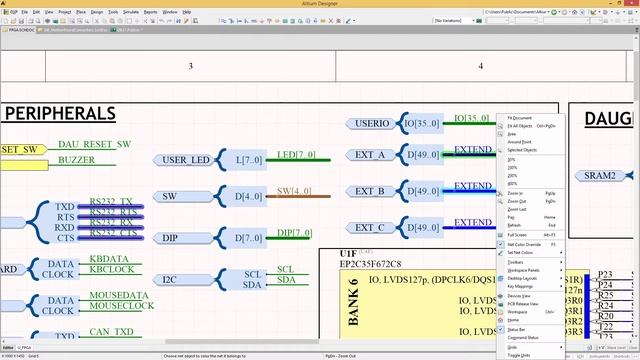The height and width of the screenshot is (360, 640).
Task: Expand Set Net Colors submenu
Action: 531,253
